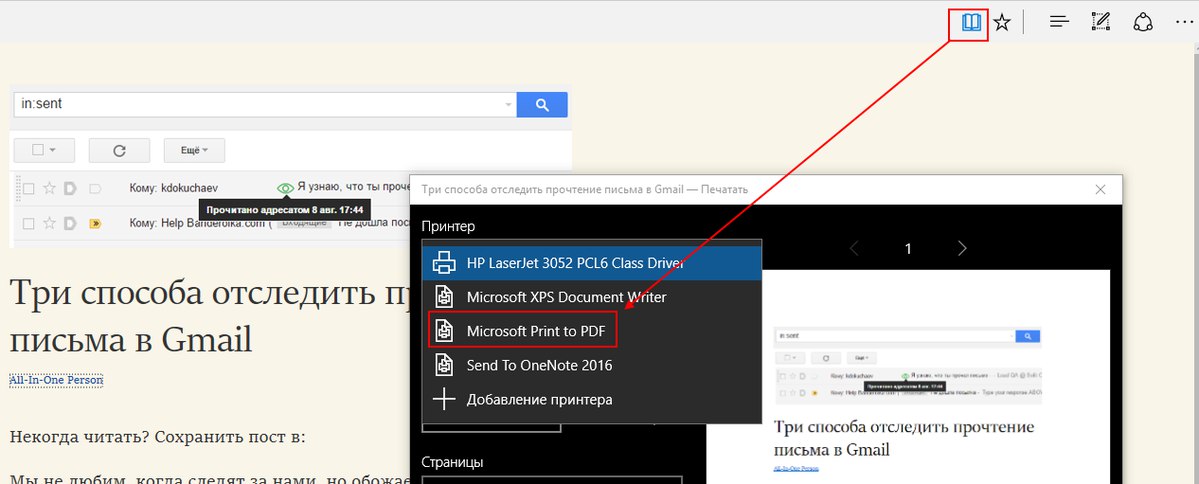This screenshot has width=1199, height=484.
Task: Tick checkbox of 'Кому: Help Banderolka.com' row
Action: pos(28,223)
